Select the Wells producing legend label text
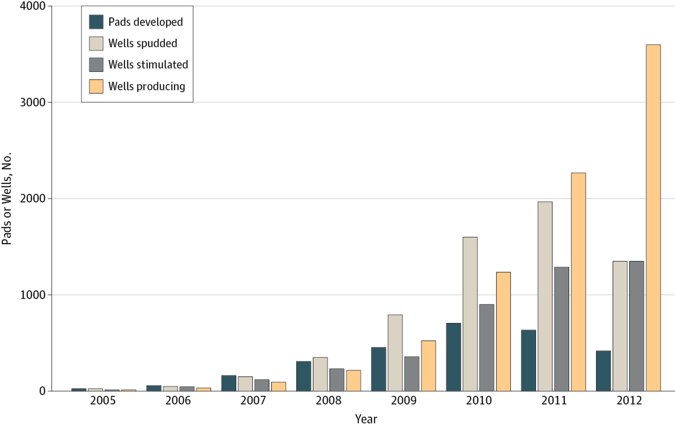 coord(150,87)
